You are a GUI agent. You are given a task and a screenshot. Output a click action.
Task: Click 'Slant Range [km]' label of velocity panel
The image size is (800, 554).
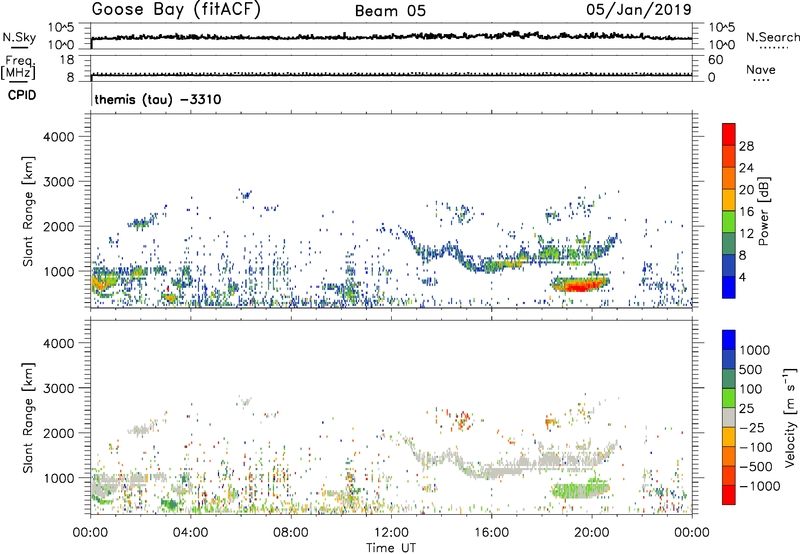pyautogui.click(x=28, y=417)
